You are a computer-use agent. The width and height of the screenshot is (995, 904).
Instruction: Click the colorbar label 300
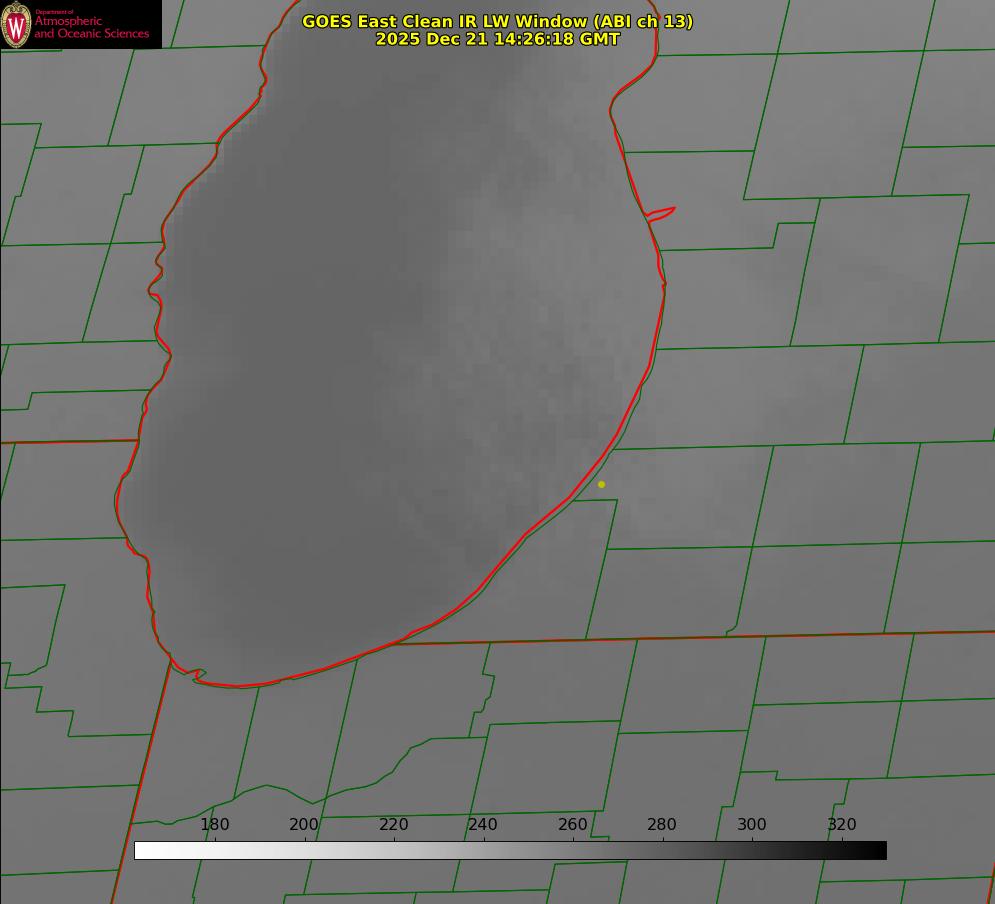(x=752, y=824)
